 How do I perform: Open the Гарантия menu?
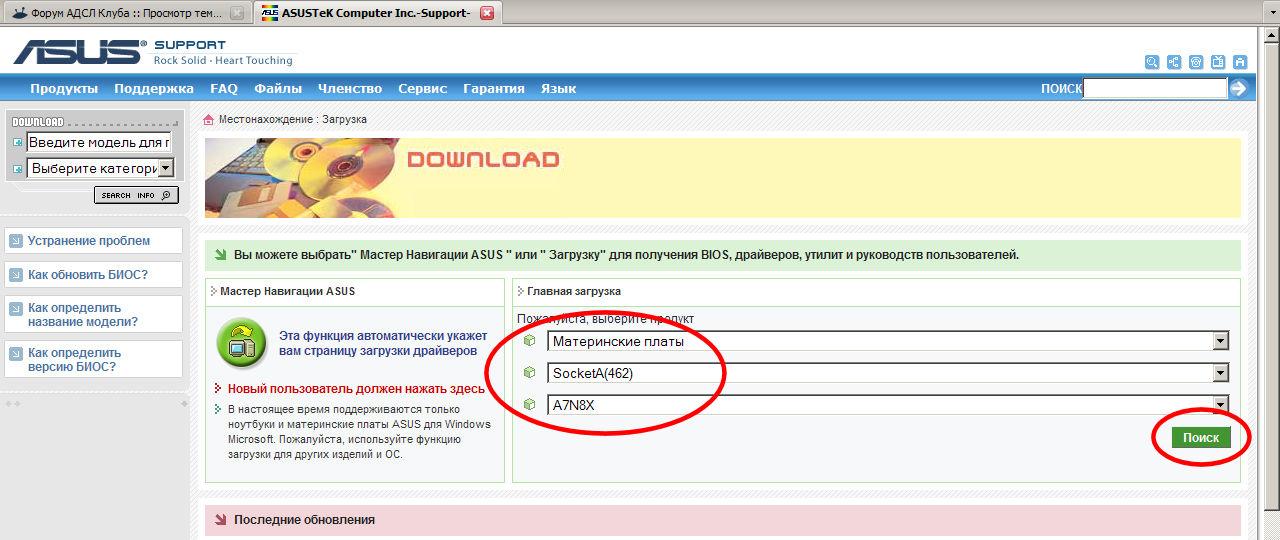494,88
